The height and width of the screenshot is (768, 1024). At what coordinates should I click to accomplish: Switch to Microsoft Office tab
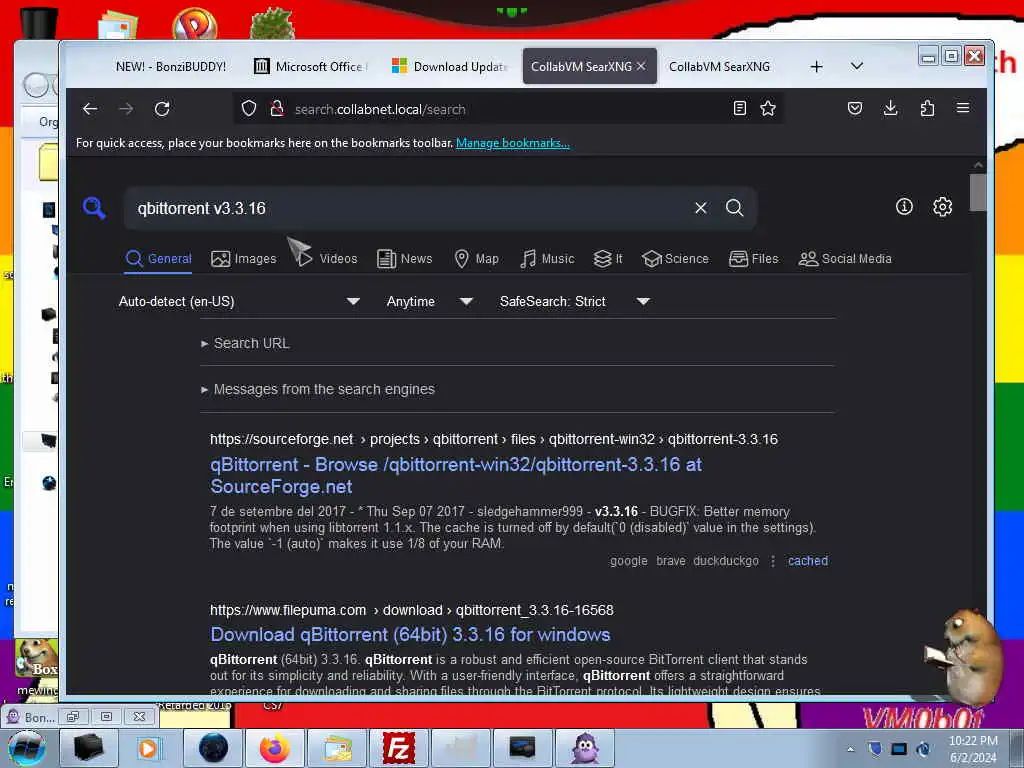click(311, 67)
